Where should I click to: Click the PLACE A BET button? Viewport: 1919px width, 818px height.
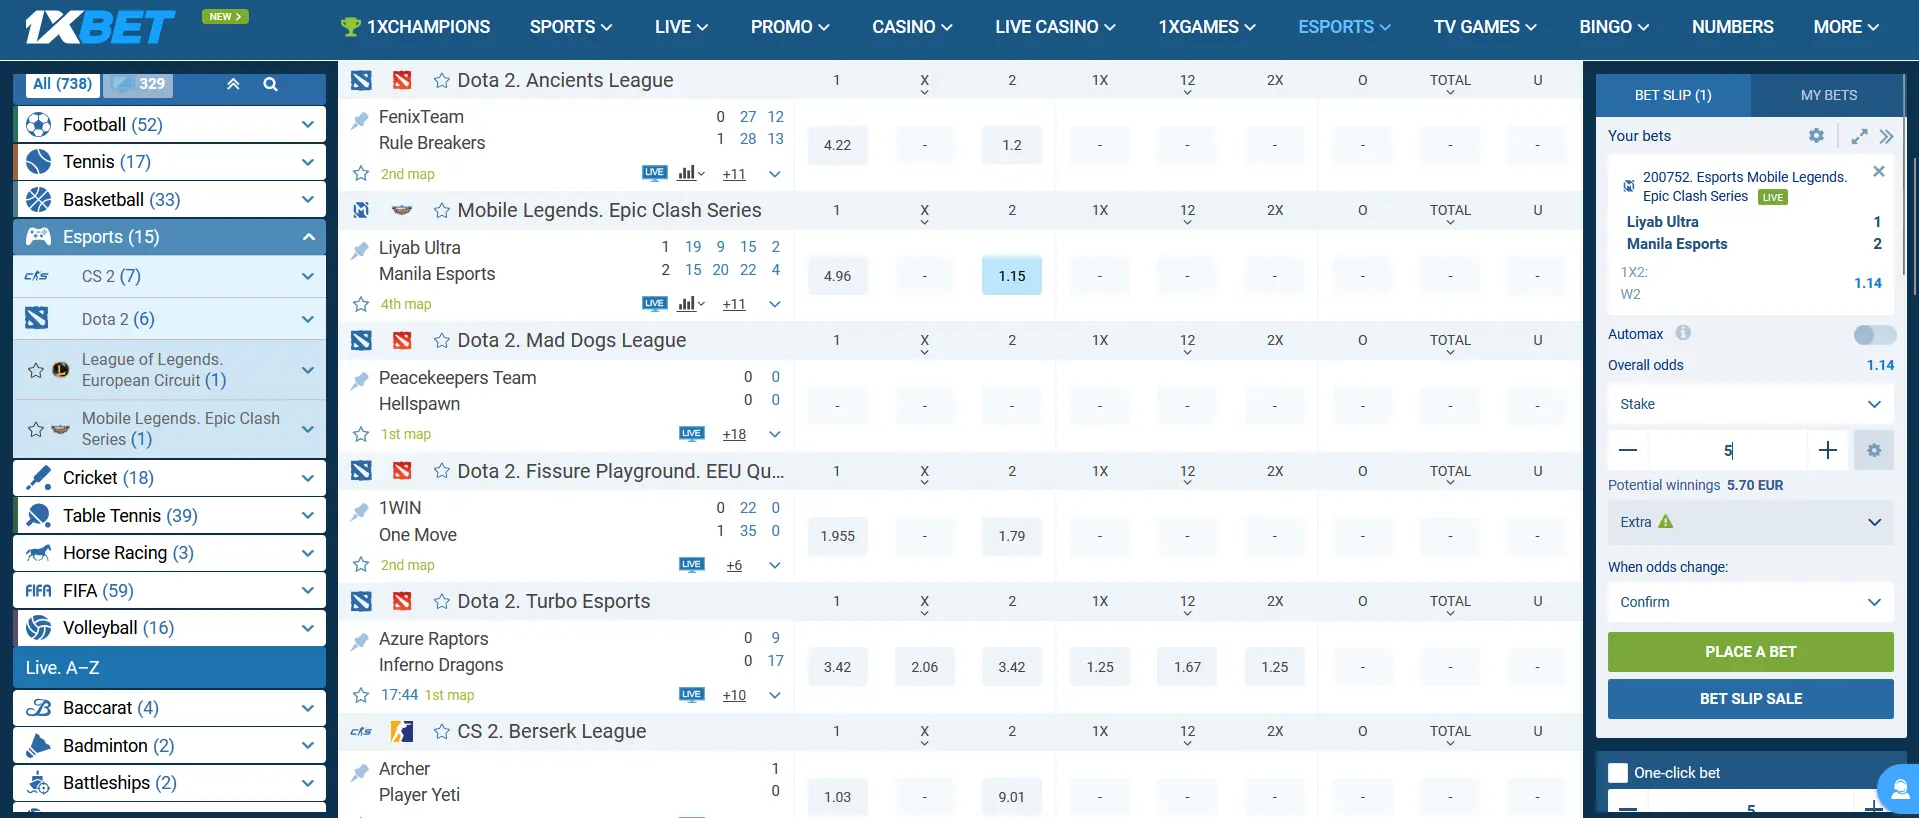click(x=1750, y=652)
